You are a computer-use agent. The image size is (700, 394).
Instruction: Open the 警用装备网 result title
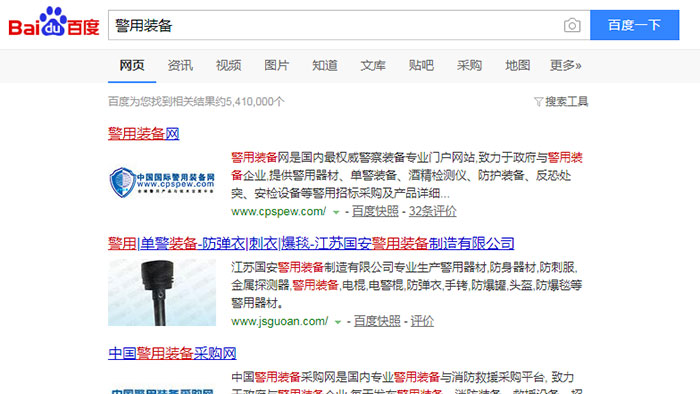click(144, 133)
